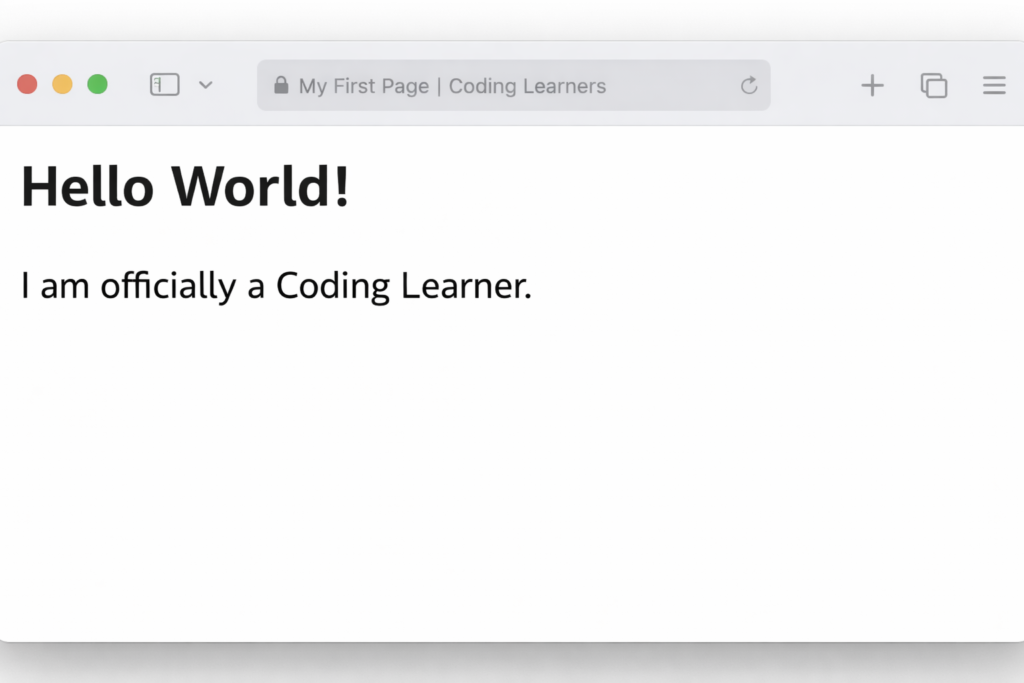The image size is (1024, 683).
Task: Open a new tab with plus icon
Action: [873, 86]
